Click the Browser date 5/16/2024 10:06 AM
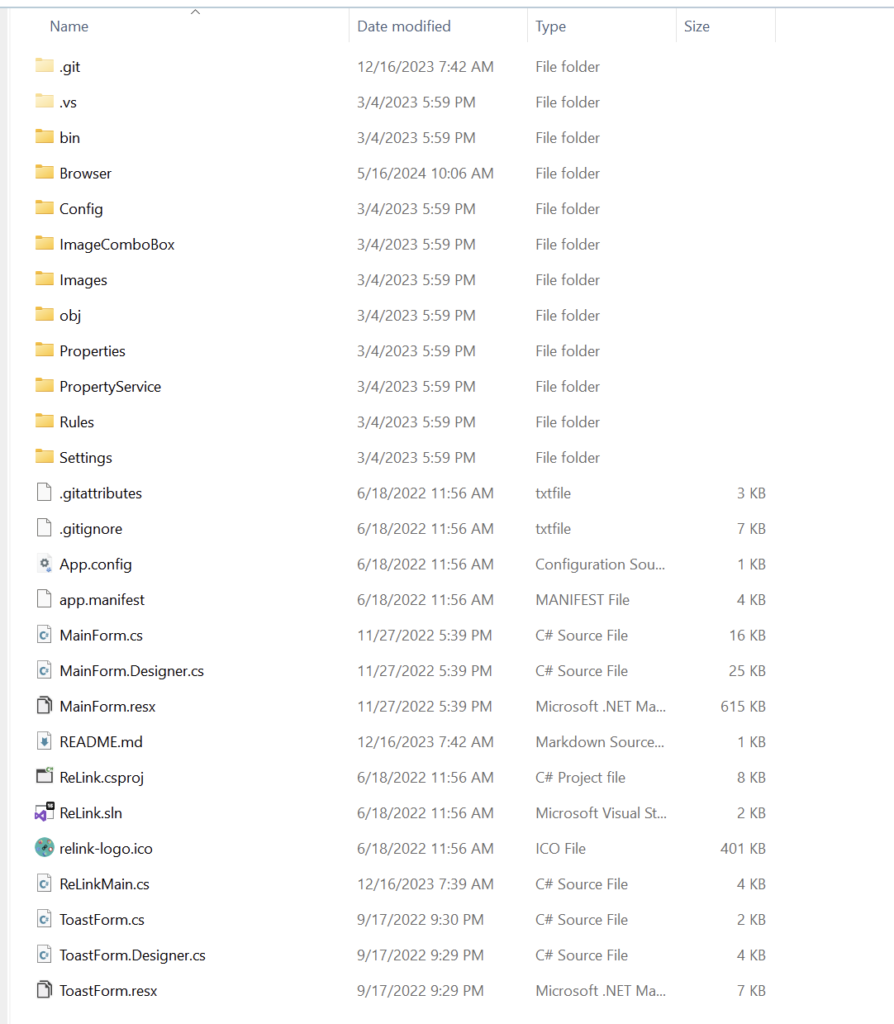The width and height of the screenshot is (894, 1024). [x=425, y=173]
